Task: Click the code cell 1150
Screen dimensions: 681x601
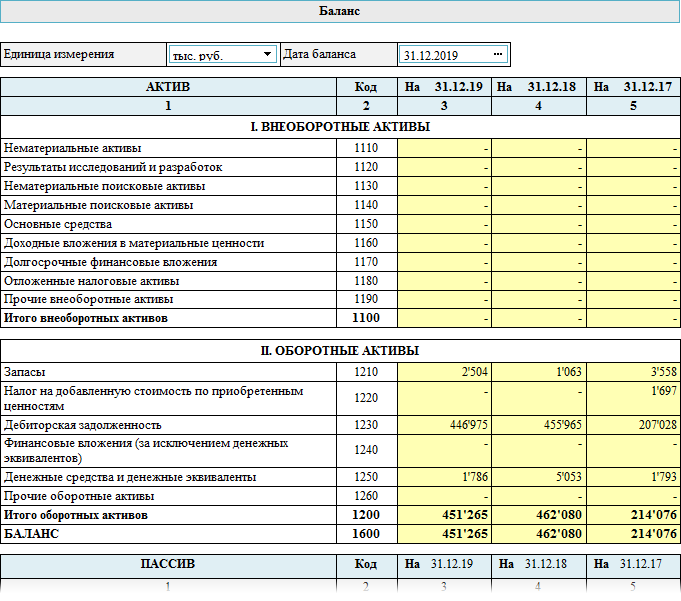Action: pyautogui.click(x=366, y=224)
